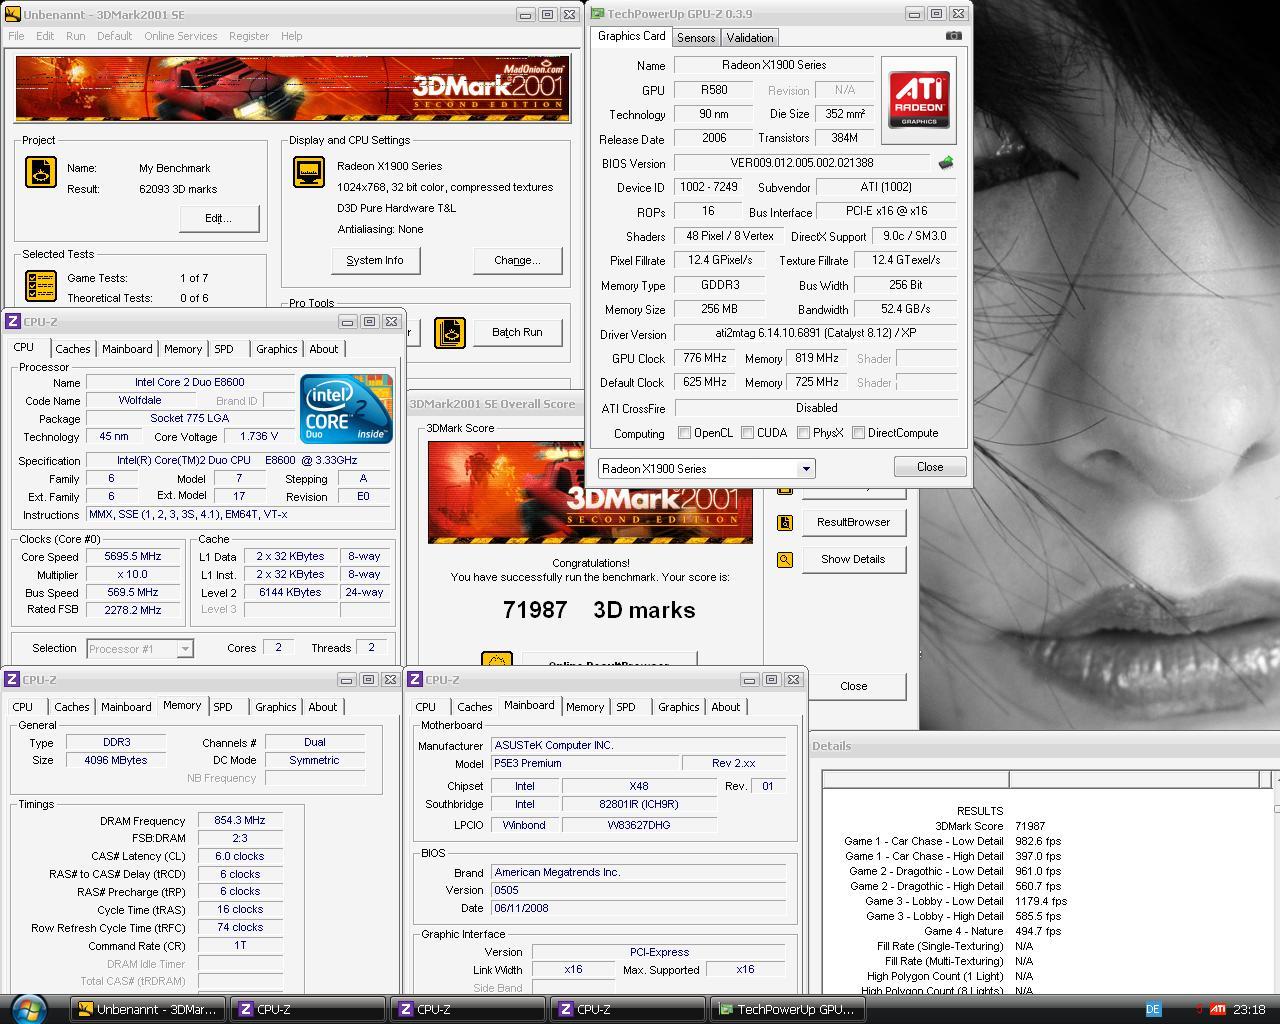The width and height of the screenshot is (1280, 1024).
Task: Click the Show Details button
Action: point(853,559)
